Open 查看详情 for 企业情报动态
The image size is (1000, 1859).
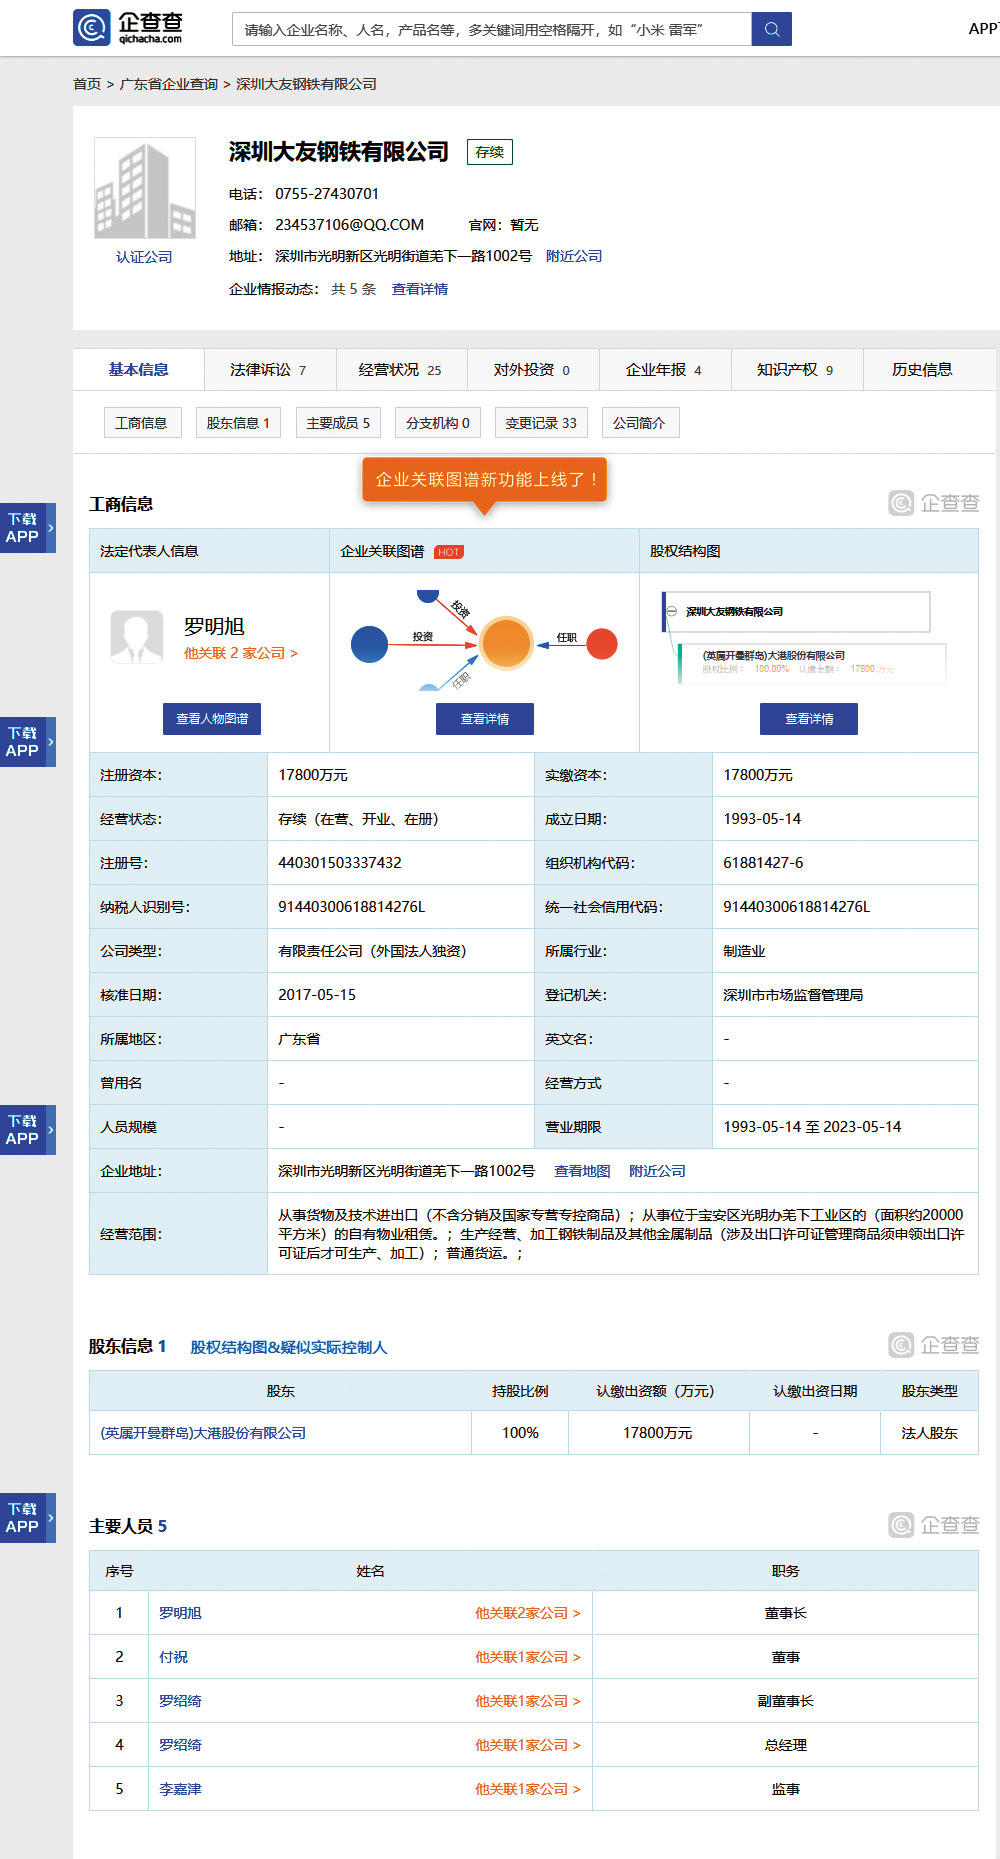[420, 289]
